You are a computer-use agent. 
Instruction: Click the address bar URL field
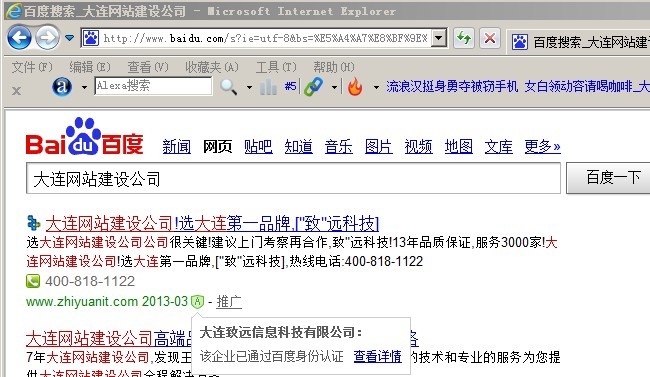[x=265, y=39]
